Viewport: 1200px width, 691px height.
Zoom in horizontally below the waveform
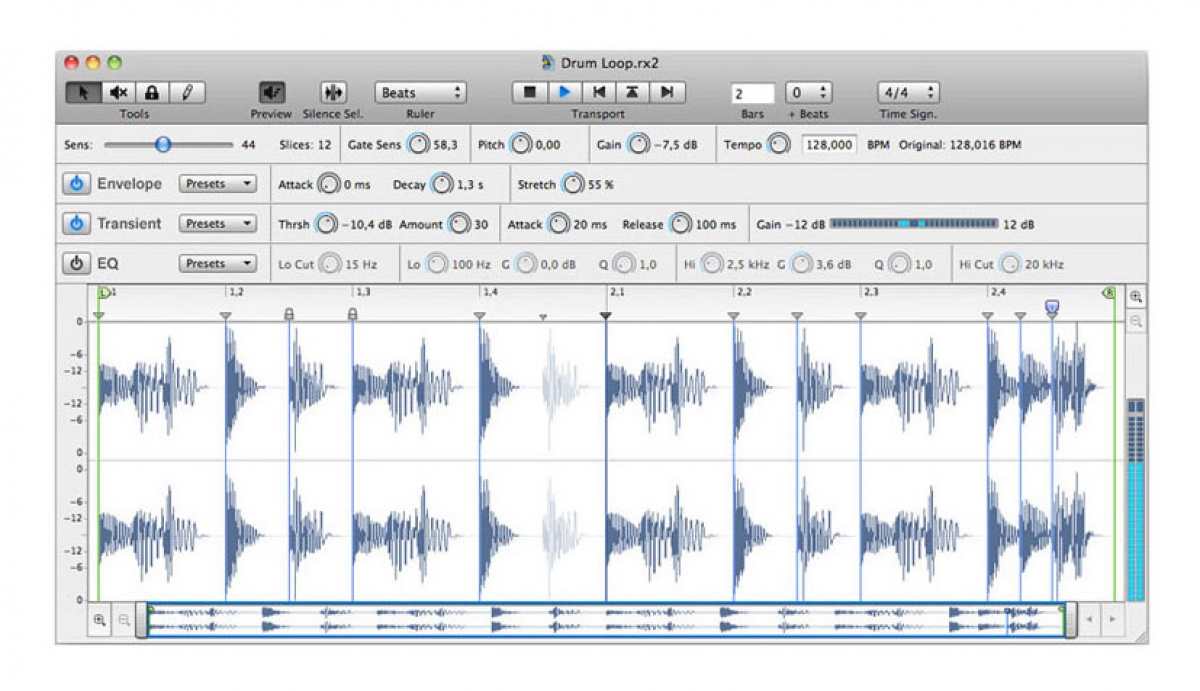[99, 620]
